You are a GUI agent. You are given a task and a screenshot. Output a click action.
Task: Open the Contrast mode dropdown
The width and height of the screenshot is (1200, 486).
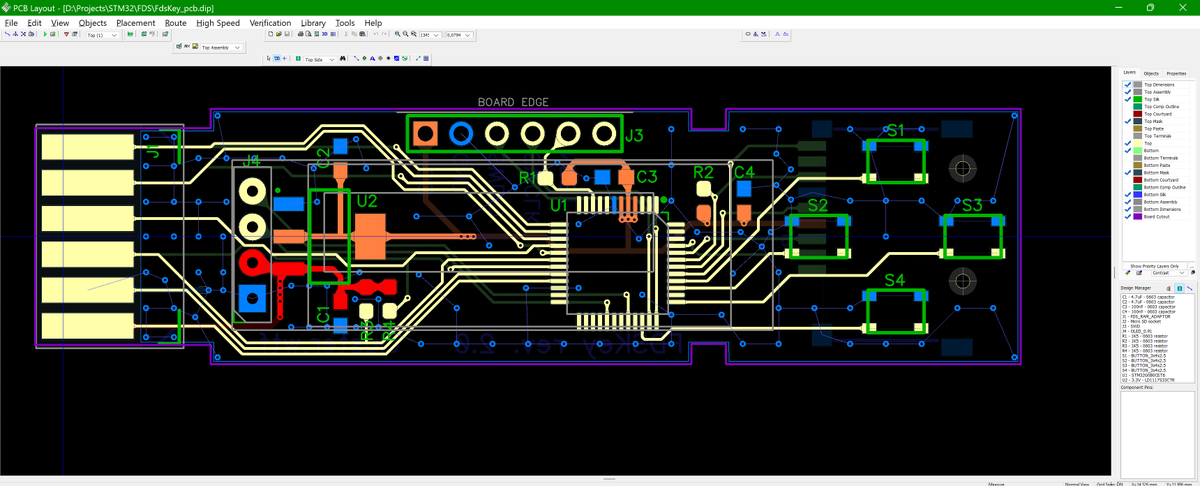coord(1169,273)
